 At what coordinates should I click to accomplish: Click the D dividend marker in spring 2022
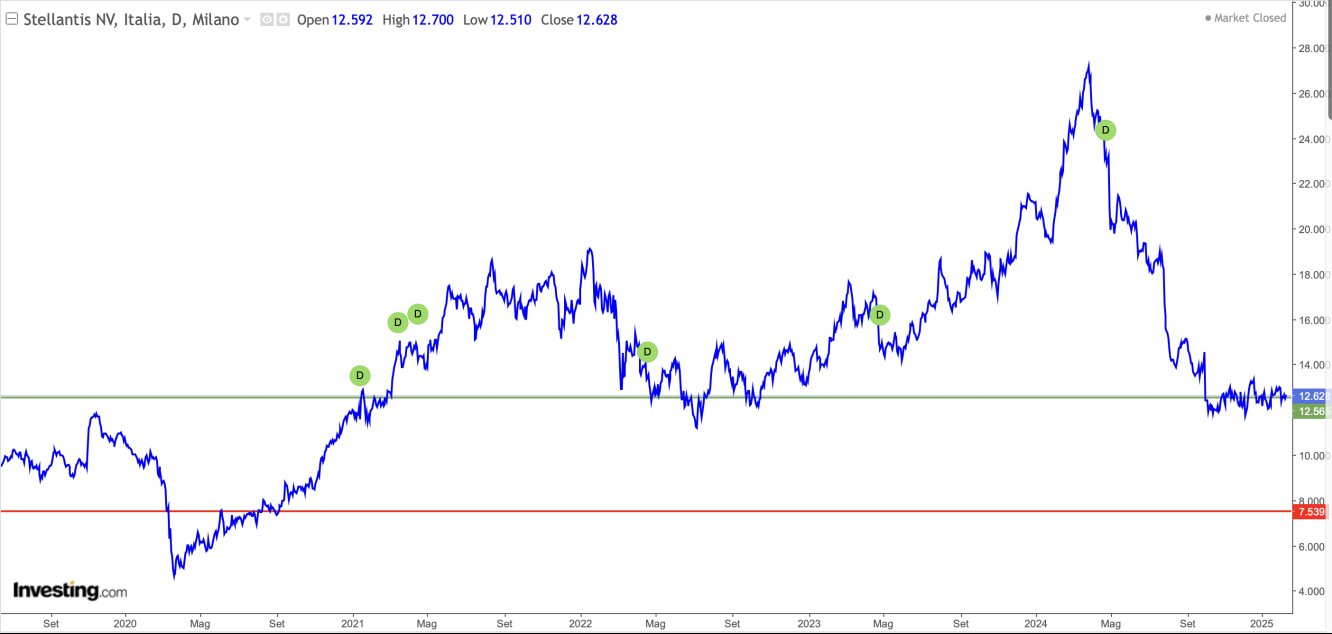647,352
